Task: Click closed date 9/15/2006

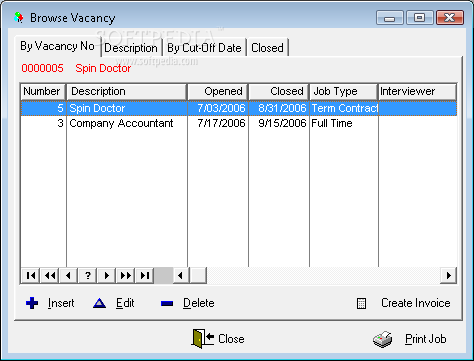Action: click(x=282, y=123)
